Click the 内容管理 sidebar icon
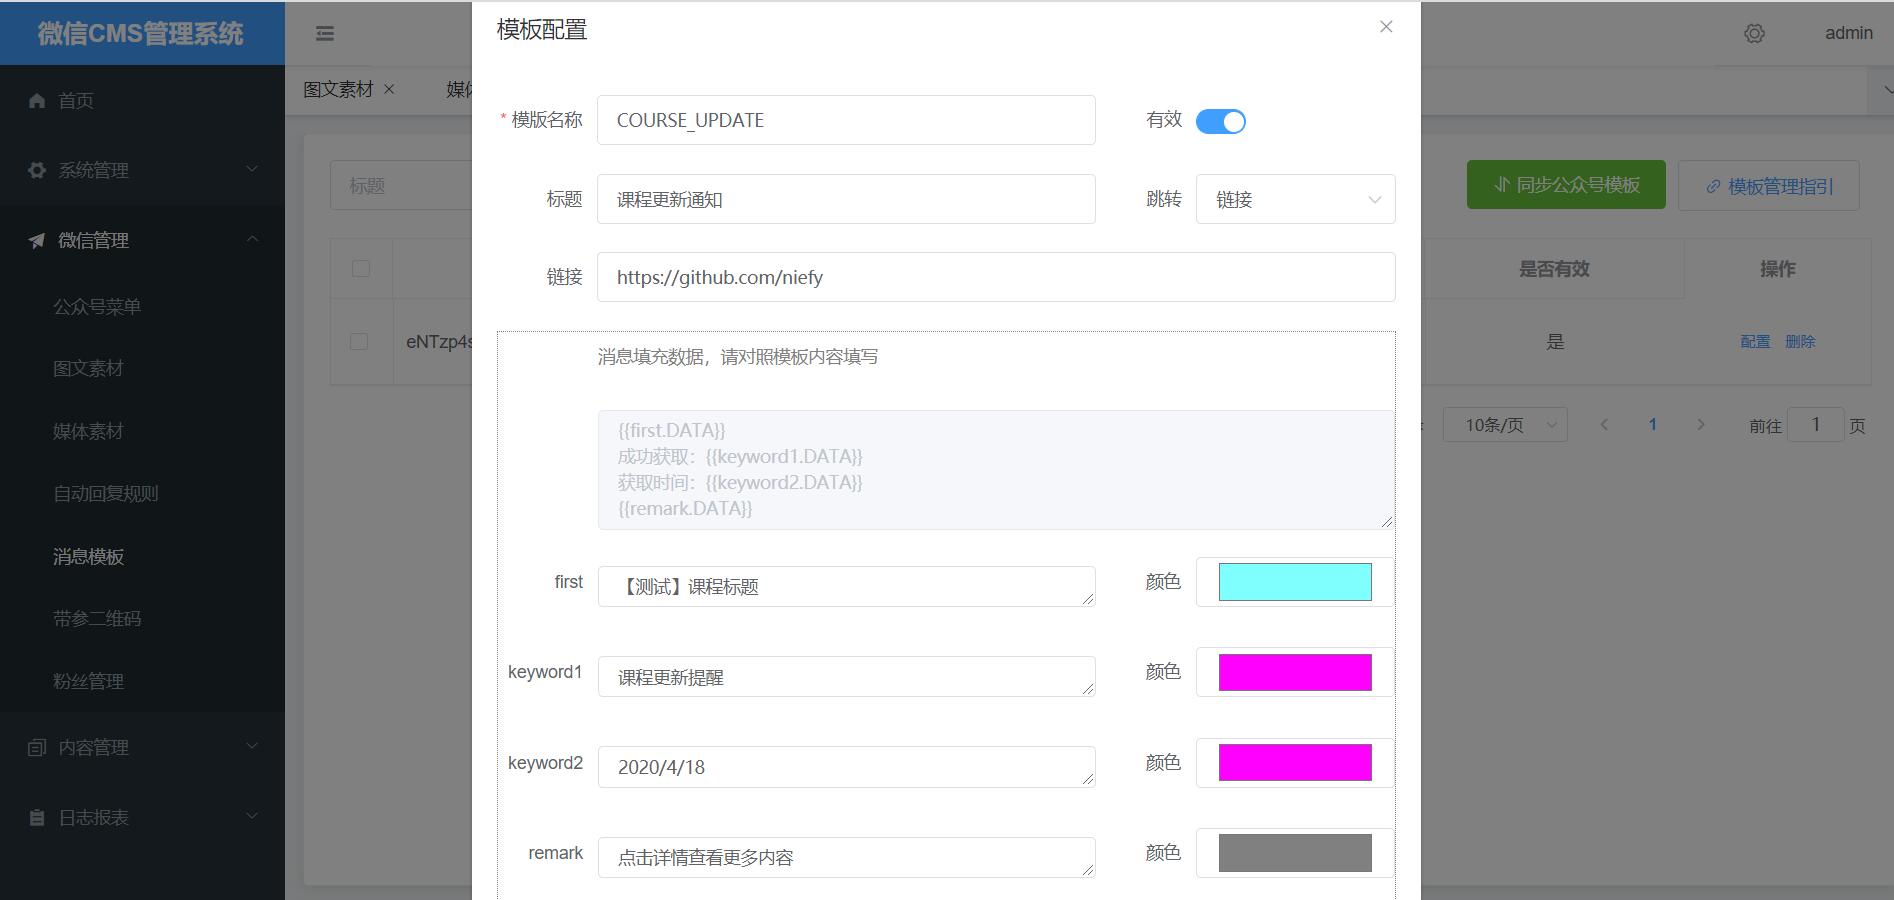The image size is (1894, 900). point(36,747)
